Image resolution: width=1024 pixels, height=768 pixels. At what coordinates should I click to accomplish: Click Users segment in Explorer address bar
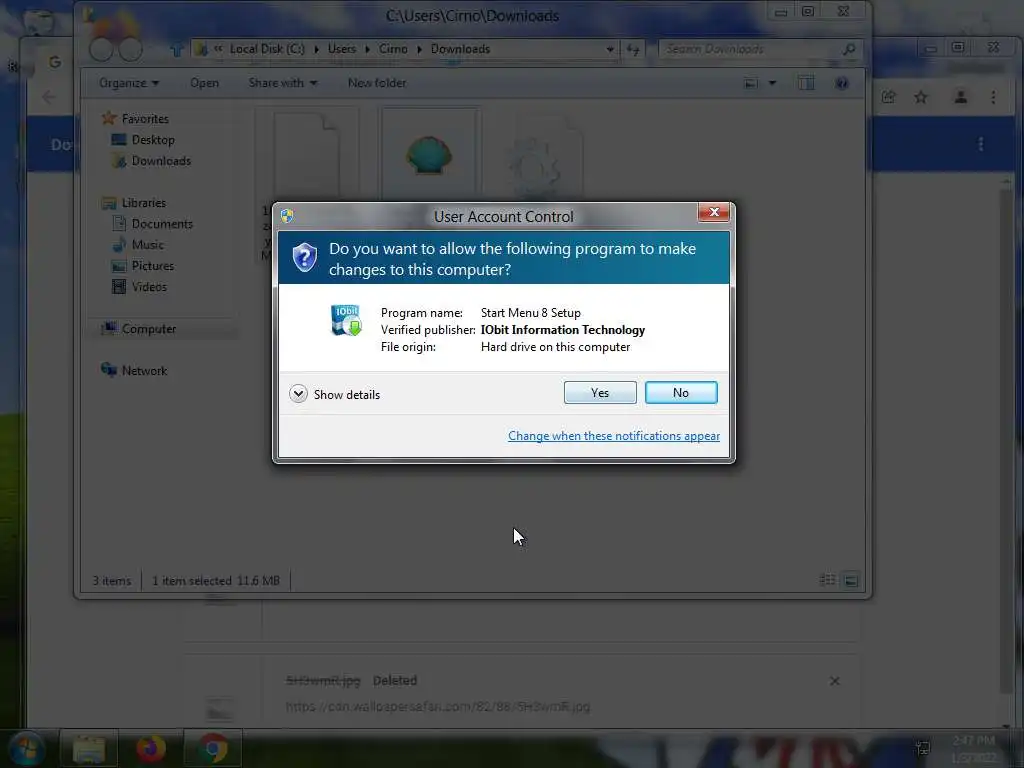(x=342, y=49)
